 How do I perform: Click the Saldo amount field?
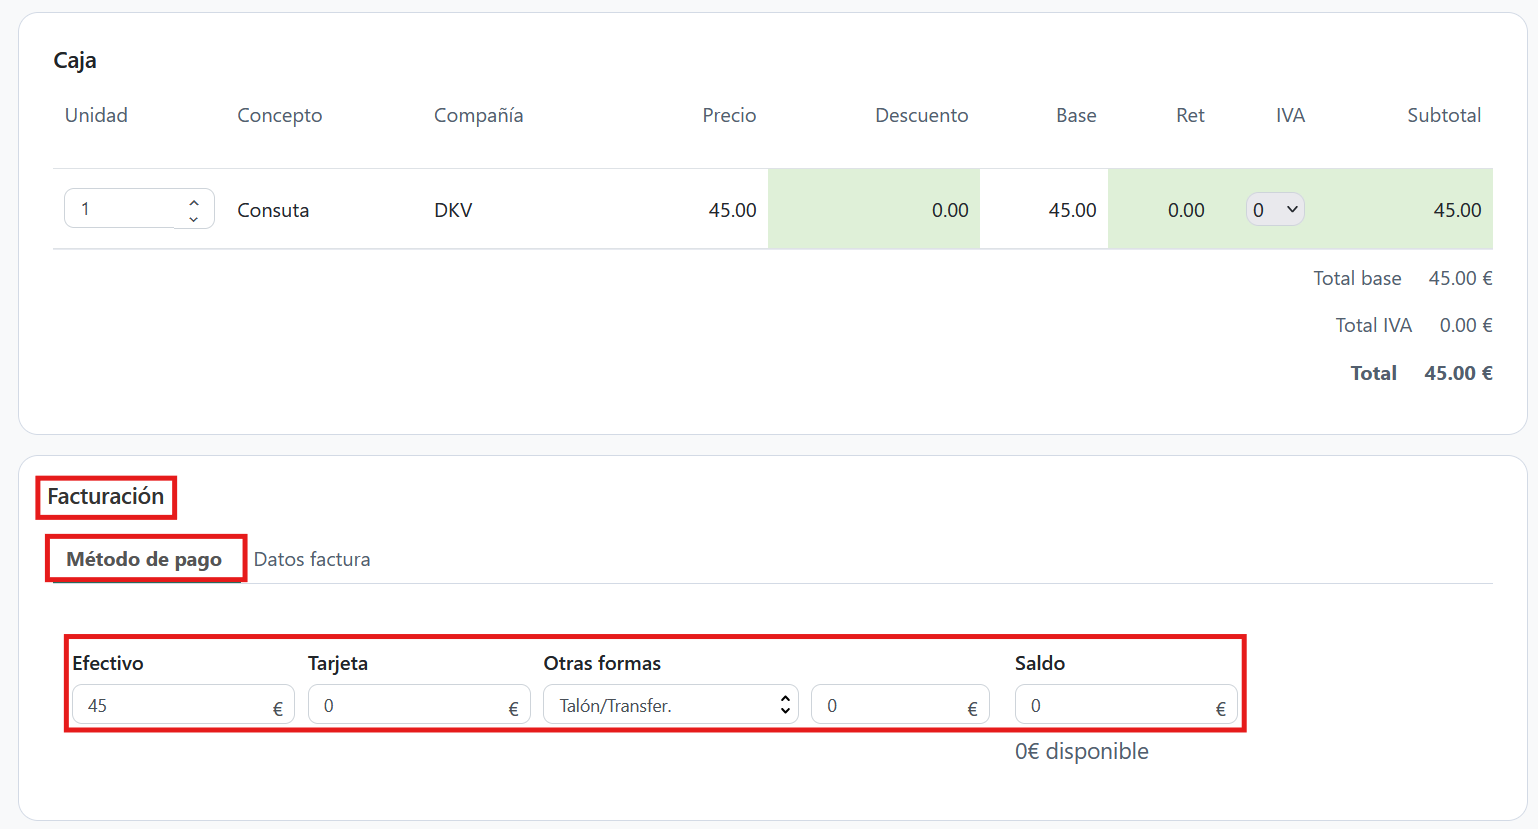point(1115,705)
